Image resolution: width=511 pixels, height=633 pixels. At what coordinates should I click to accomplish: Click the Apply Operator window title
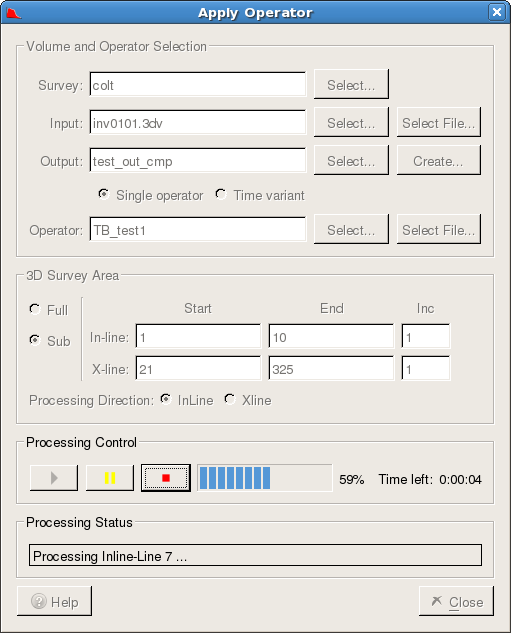[255, 13]
